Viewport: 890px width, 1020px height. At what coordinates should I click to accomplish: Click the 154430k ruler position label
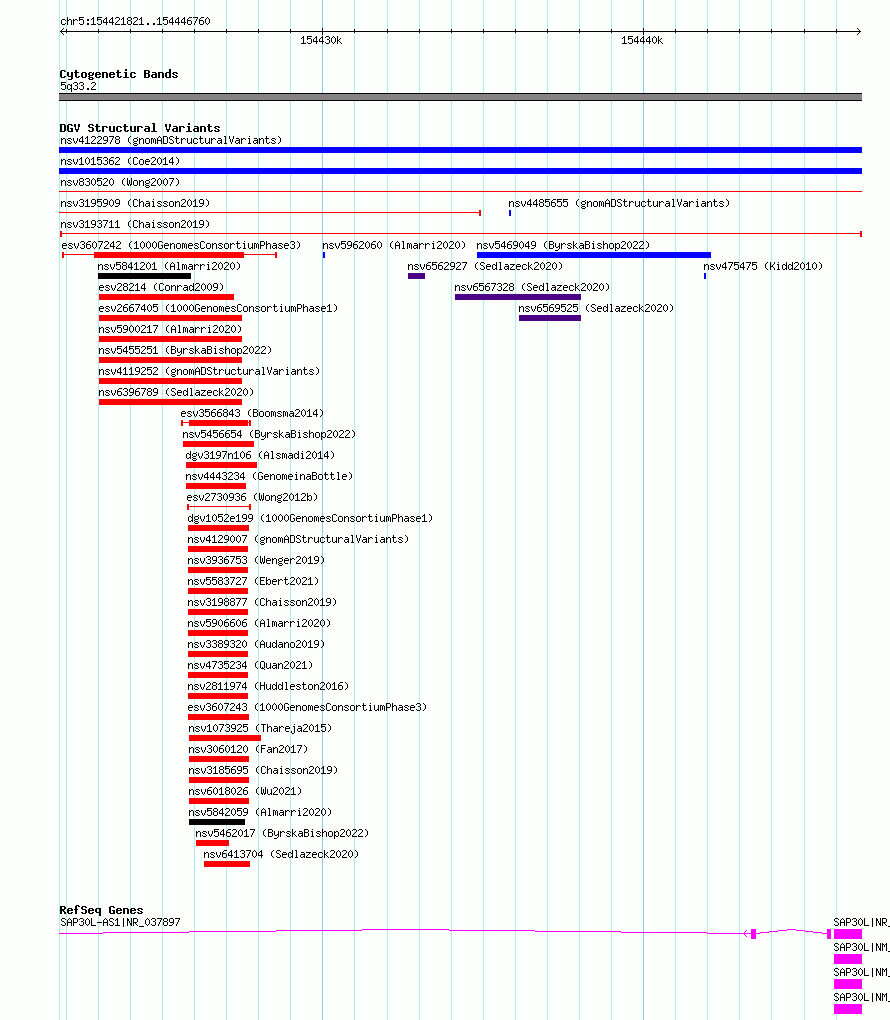[321, 40]
